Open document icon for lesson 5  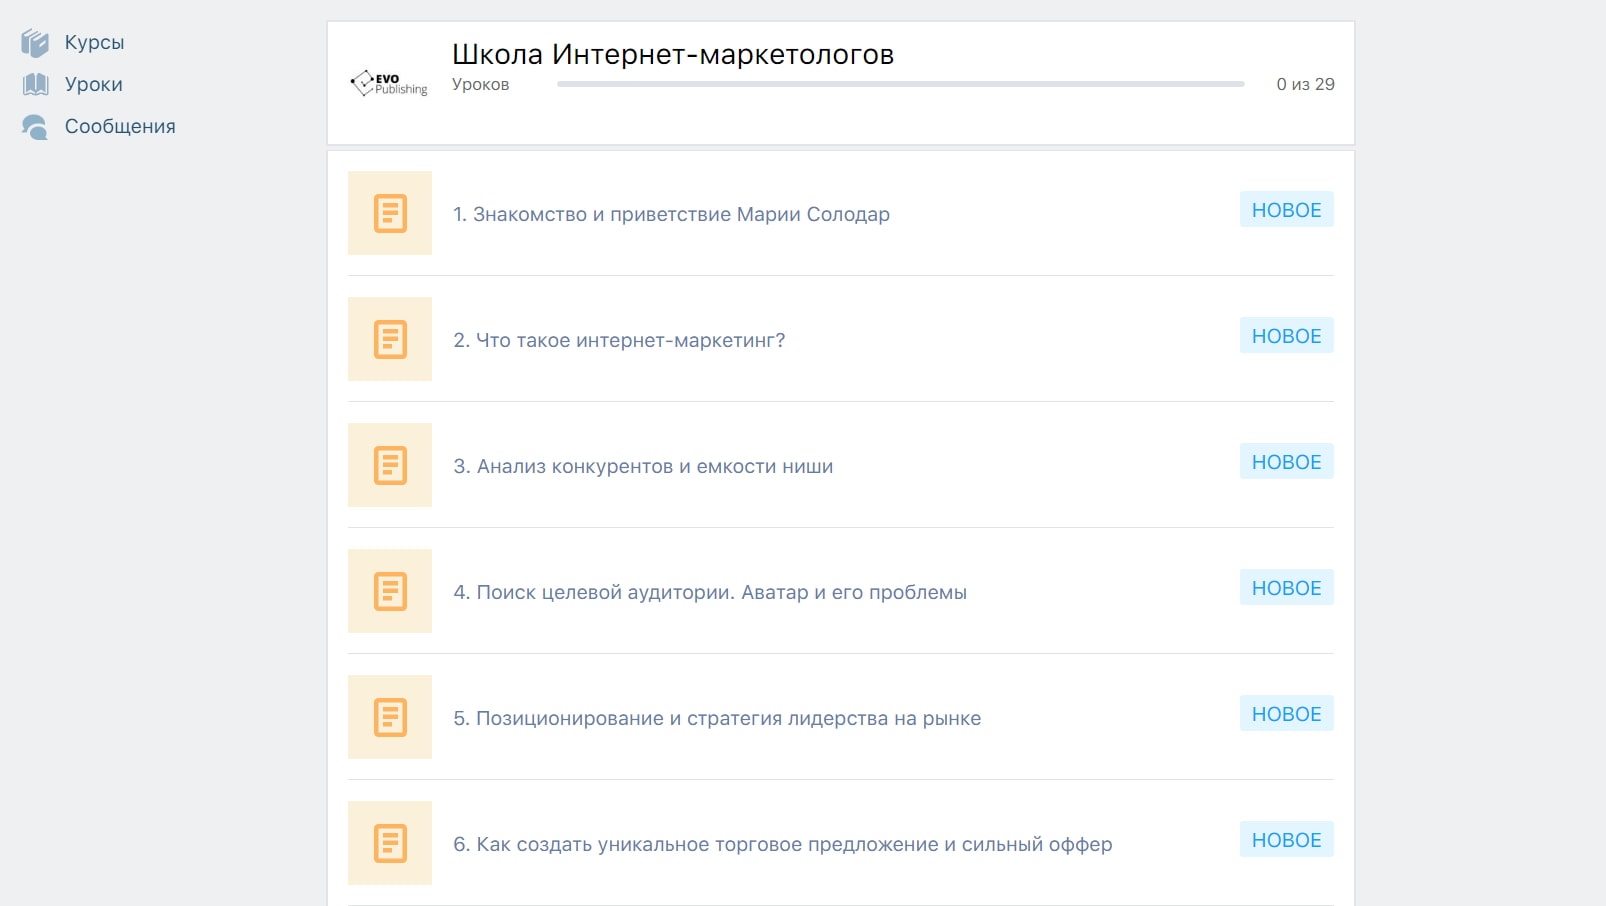click(390, 717)
